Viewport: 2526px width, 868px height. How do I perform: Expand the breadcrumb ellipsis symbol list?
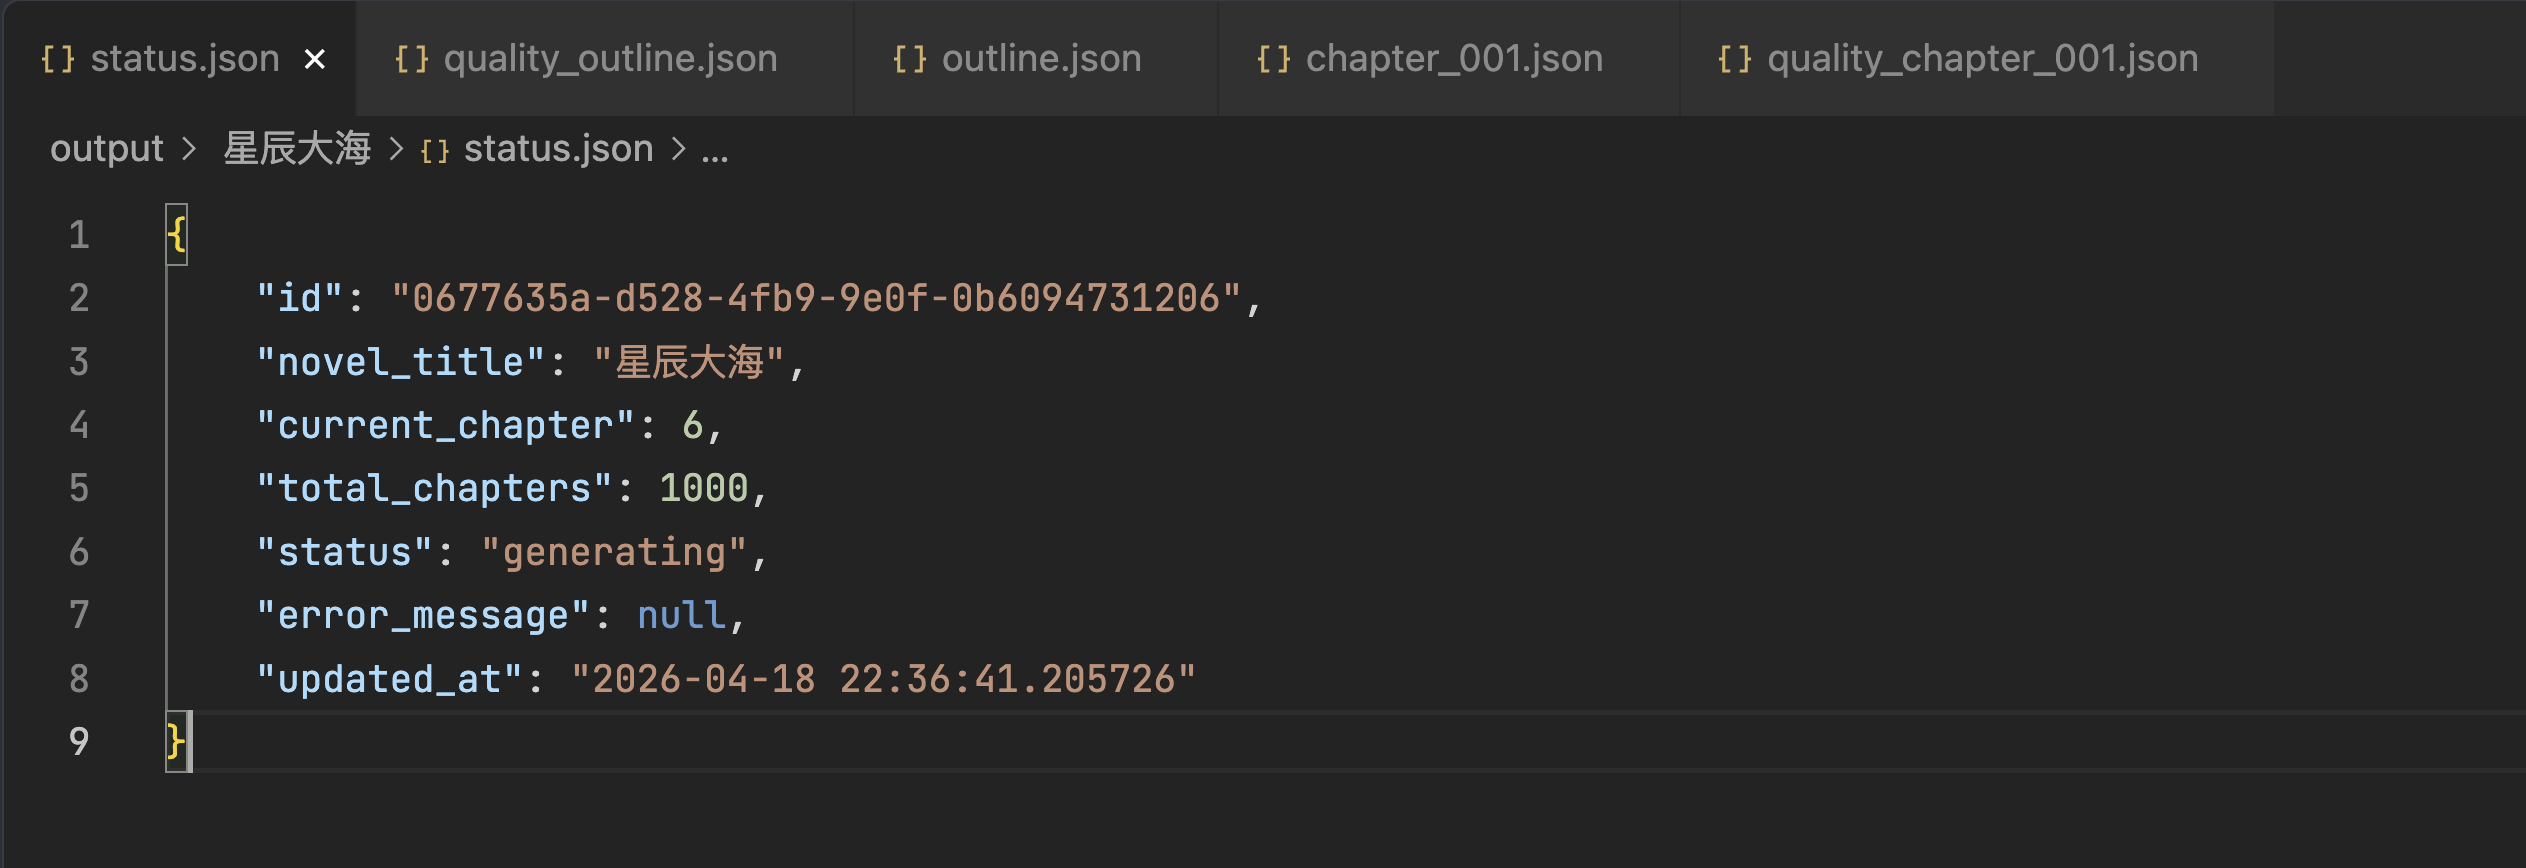(715, 151)
